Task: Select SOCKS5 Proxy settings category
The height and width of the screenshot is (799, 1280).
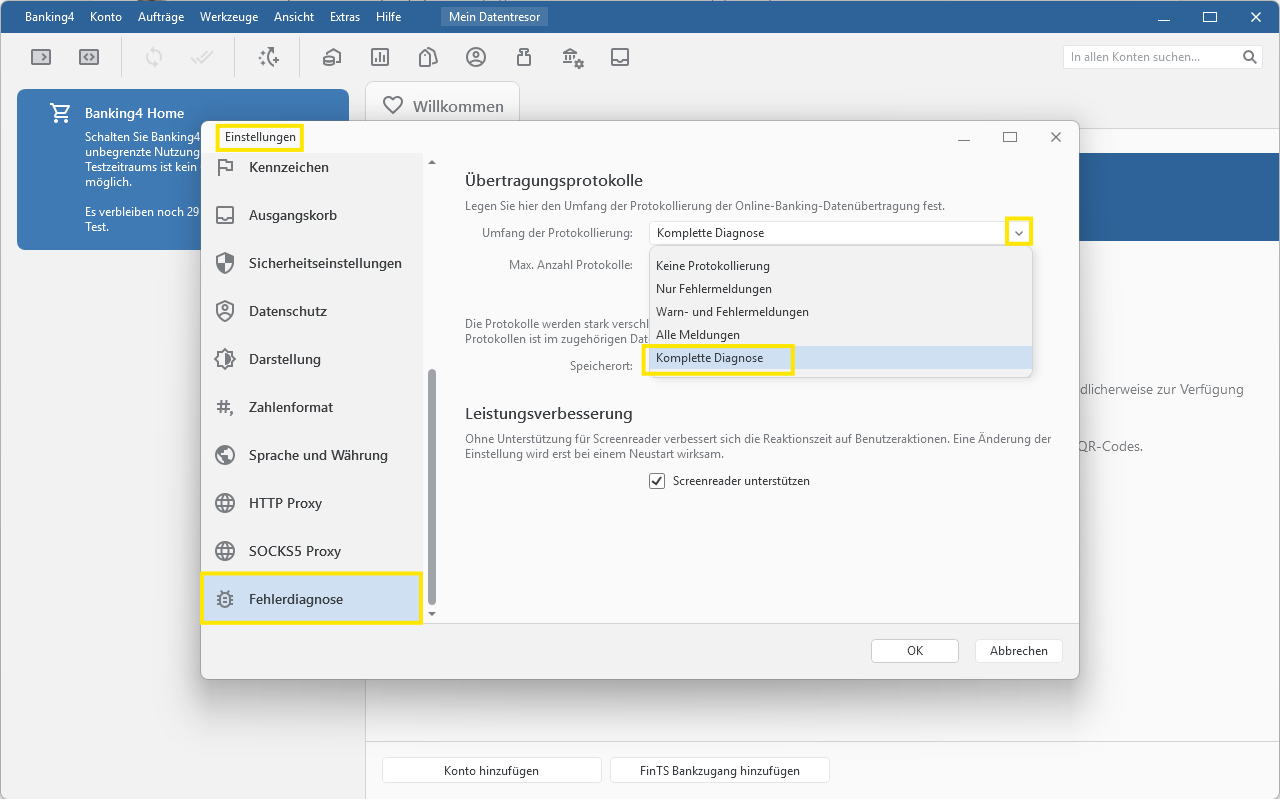Action: (312, 551)
